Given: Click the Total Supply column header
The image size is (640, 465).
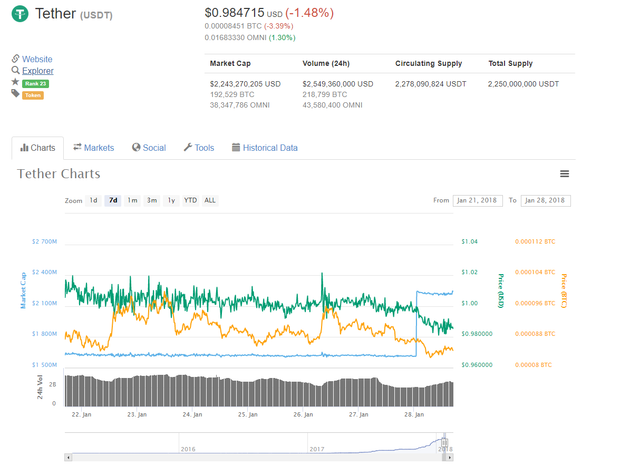Looking at the screenshot, I should 511,63.
